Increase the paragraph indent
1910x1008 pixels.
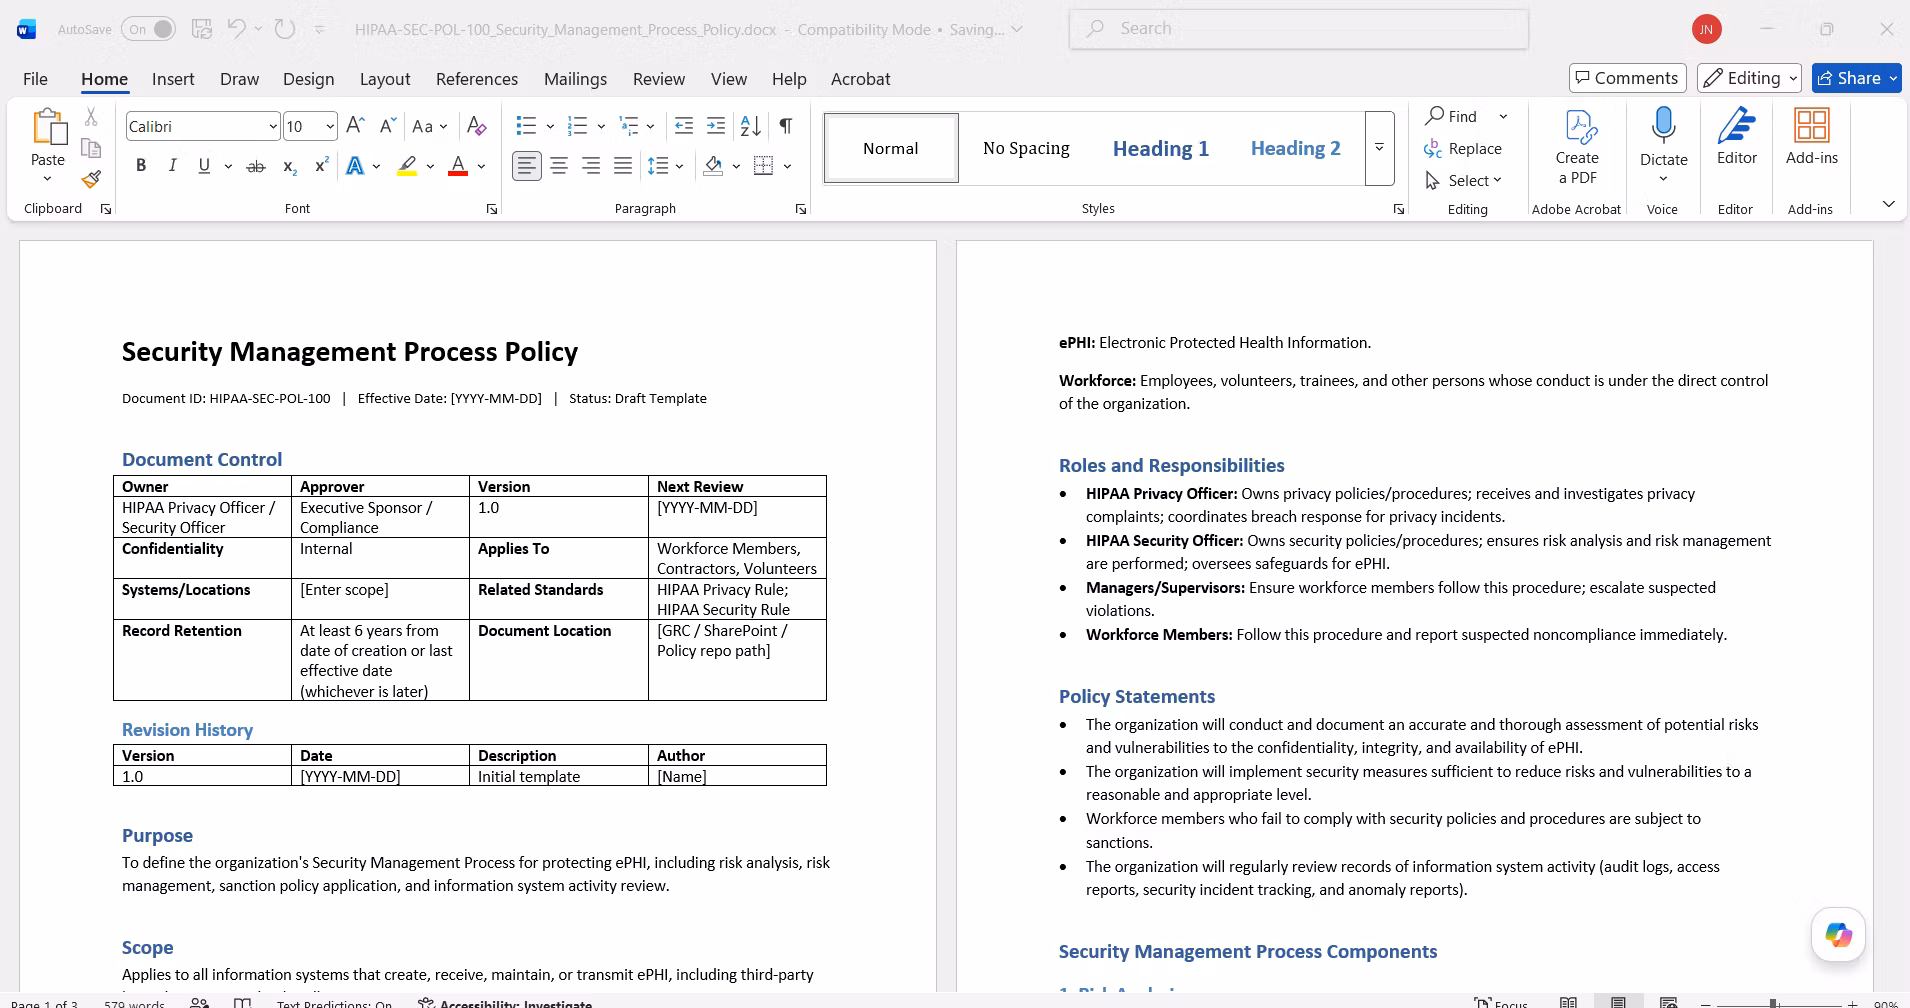716,126
